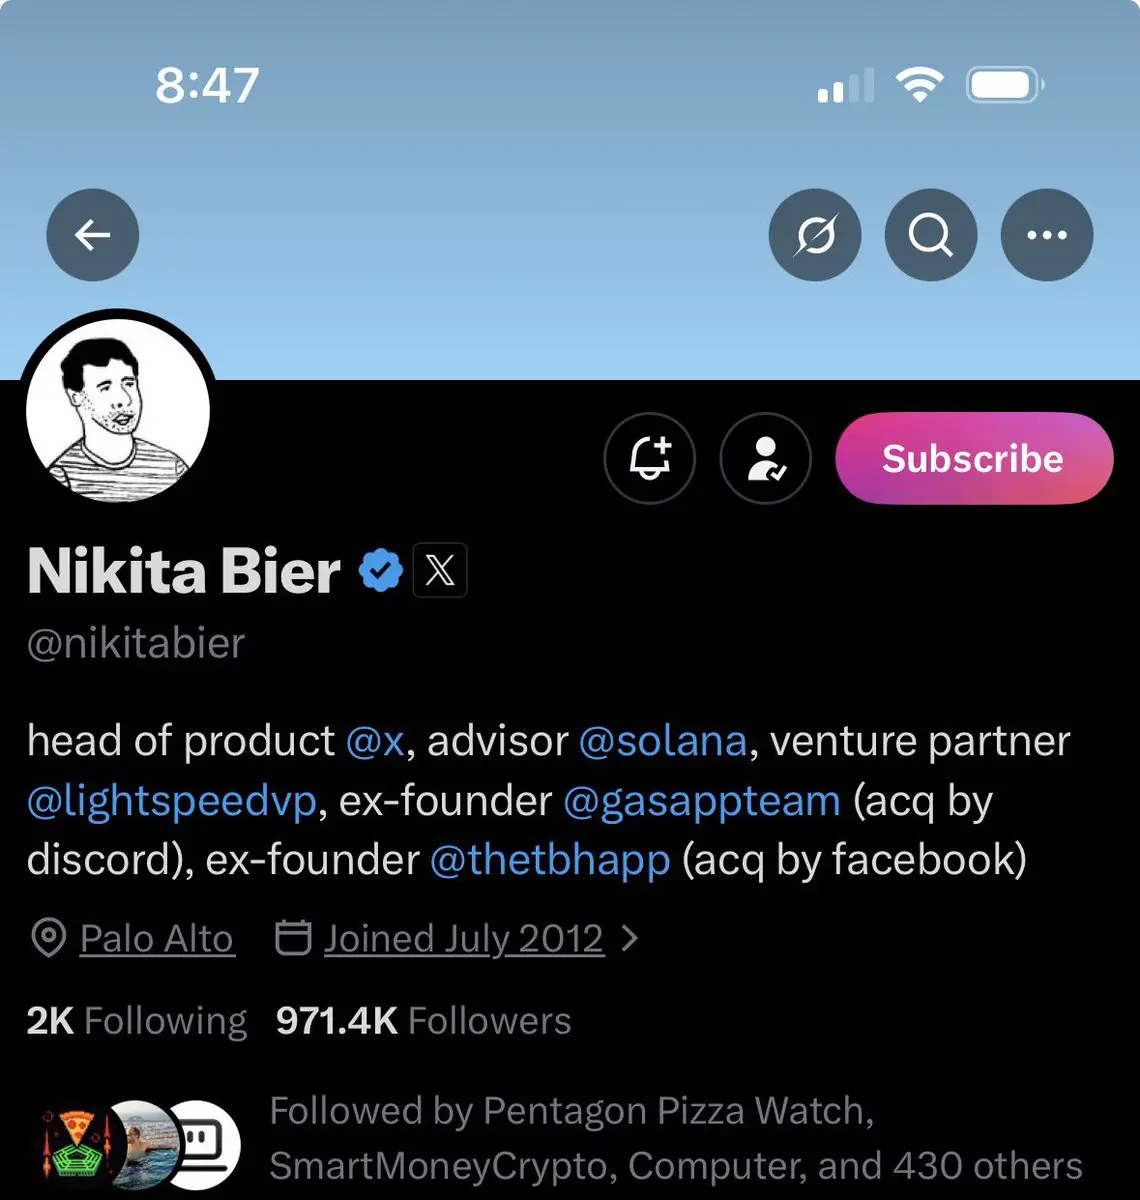This screenshot has width=1140, height=1200.
Task: Tap the blue verified checkmark badge
Action: click(380, 571)
